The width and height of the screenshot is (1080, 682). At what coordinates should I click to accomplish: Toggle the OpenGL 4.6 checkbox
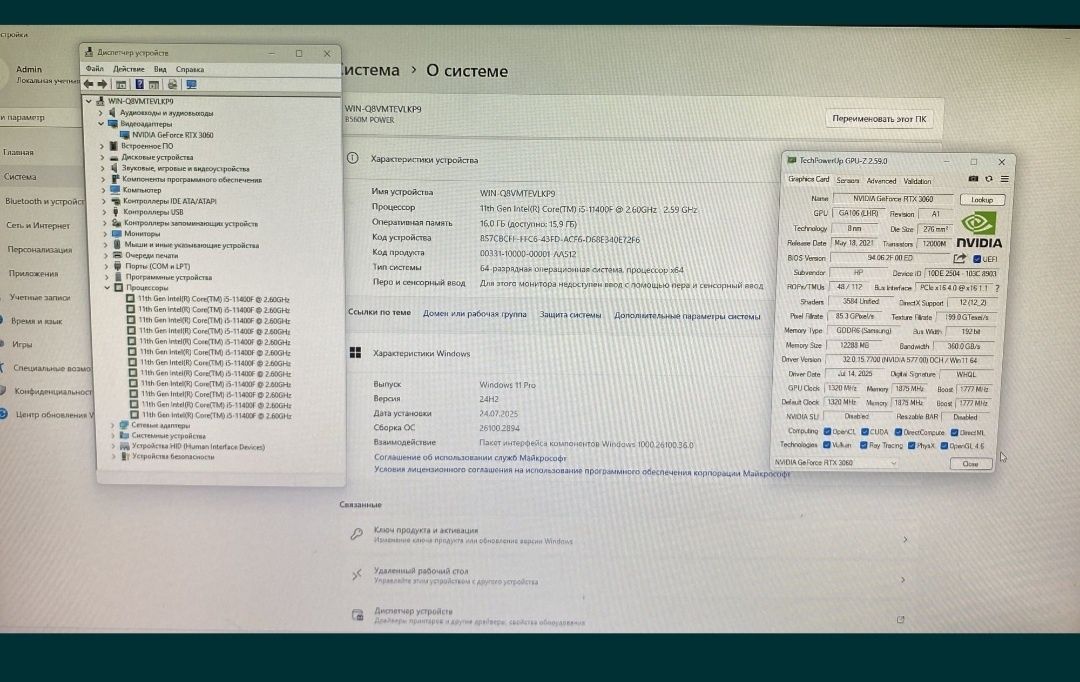tap(944, 446)
